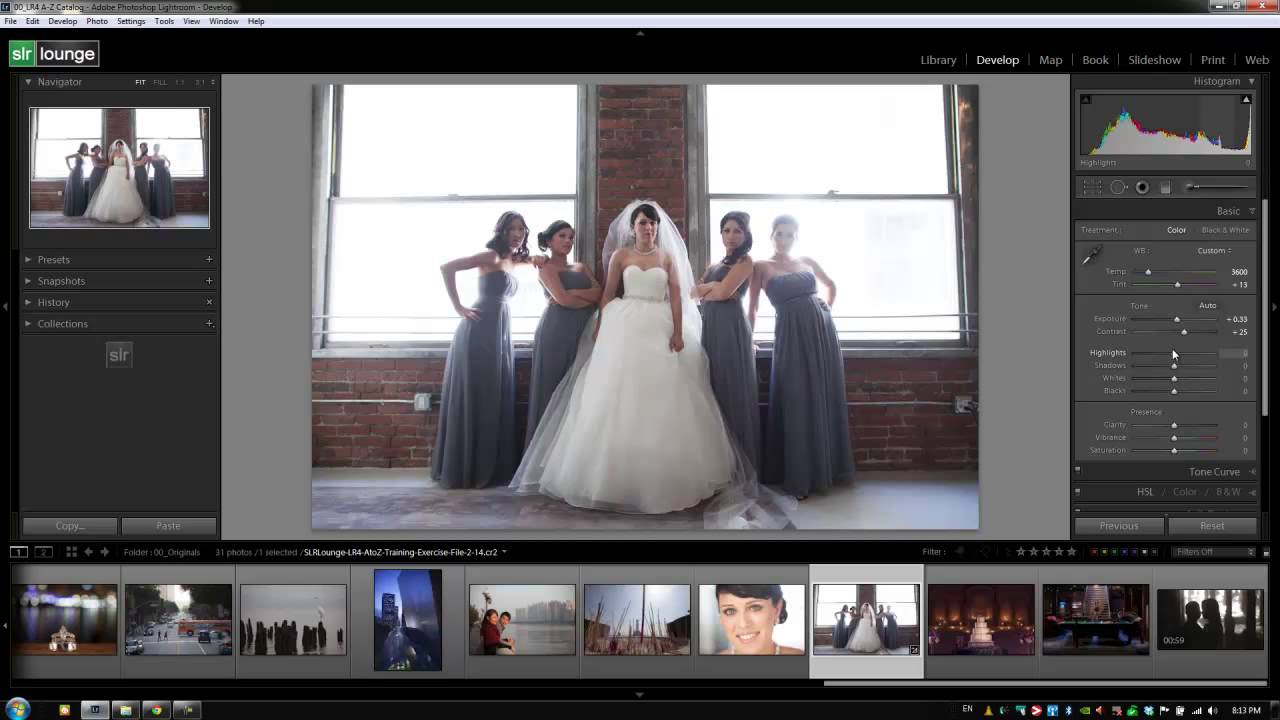This screenshot has height=720, width=1280.
Task: Add a new preset with plus icon
Action: click(209, 259)
